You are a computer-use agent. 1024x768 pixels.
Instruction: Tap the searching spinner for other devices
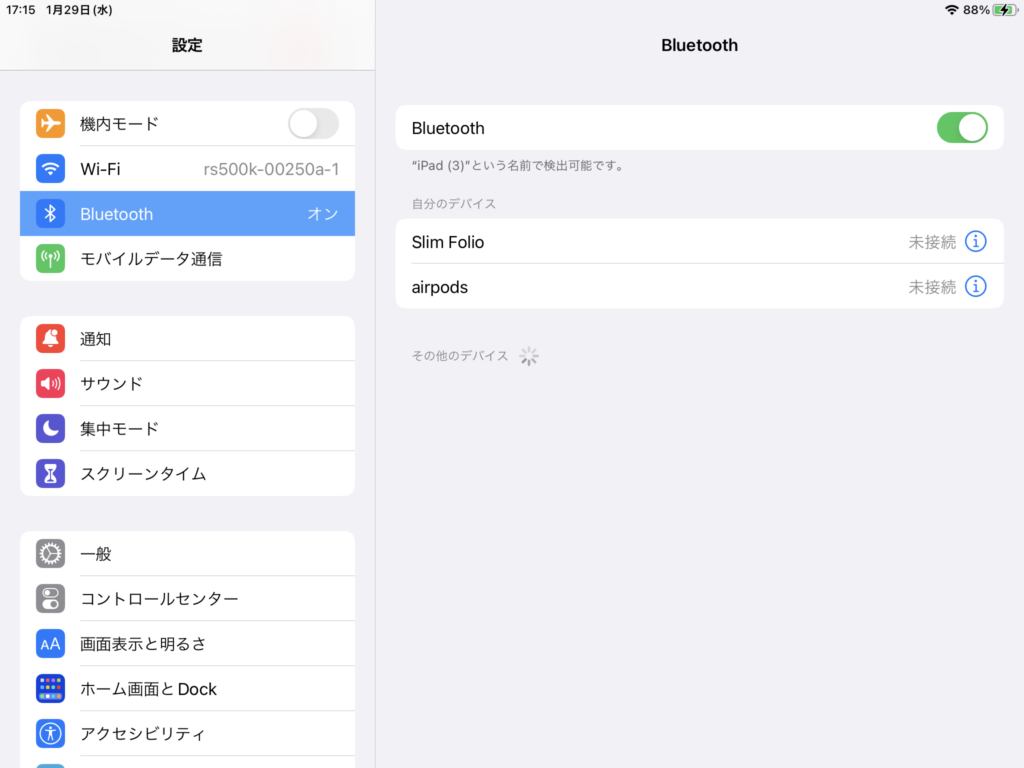pos(529,356)
